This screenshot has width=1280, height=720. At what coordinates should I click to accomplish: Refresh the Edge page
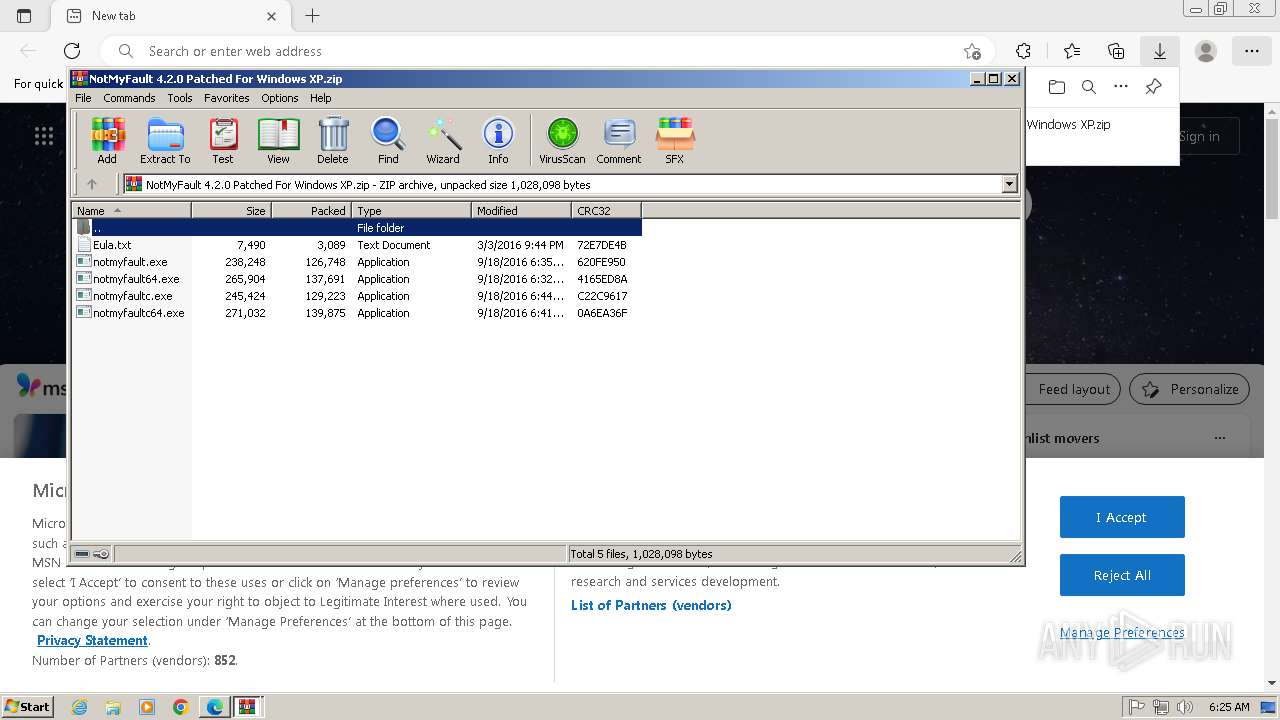pyautogui.click(x=72, y=51)
